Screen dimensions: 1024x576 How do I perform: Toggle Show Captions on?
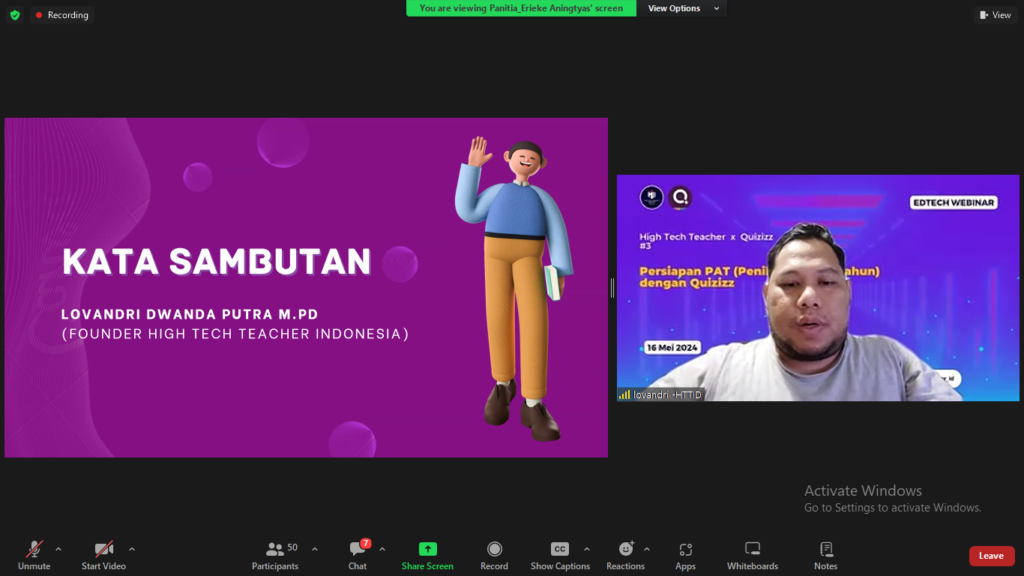point(560,554)
